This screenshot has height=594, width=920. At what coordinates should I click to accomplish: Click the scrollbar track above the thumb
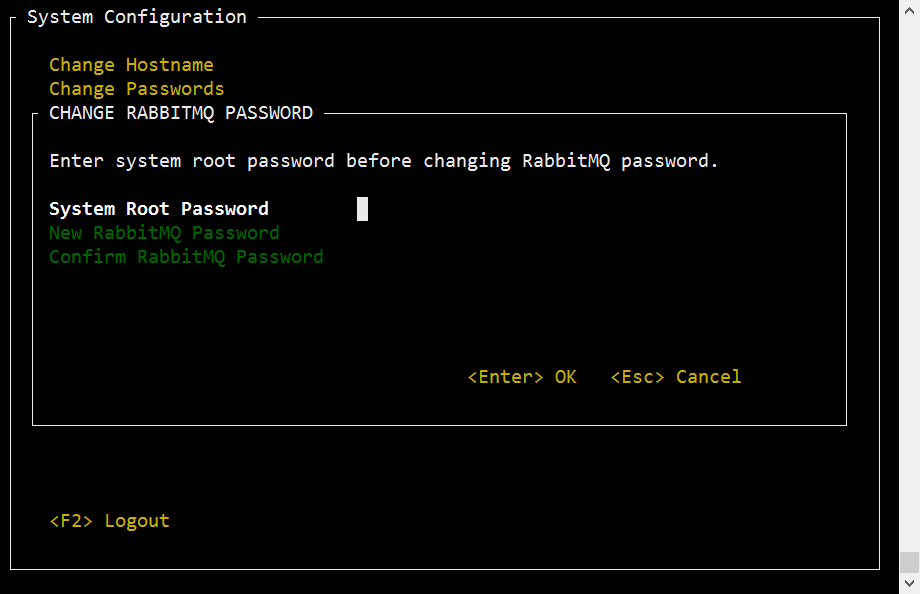[909, 282]
